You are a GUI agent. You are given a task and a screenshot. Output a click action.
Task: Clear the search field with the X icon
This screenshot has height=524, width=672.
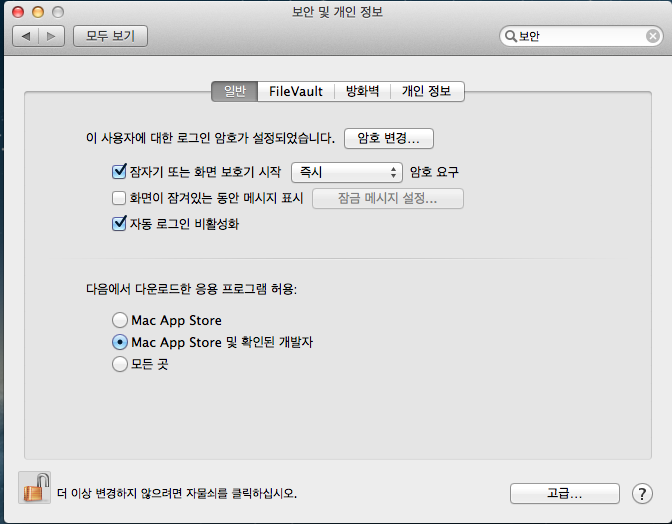tap(653, 36)
